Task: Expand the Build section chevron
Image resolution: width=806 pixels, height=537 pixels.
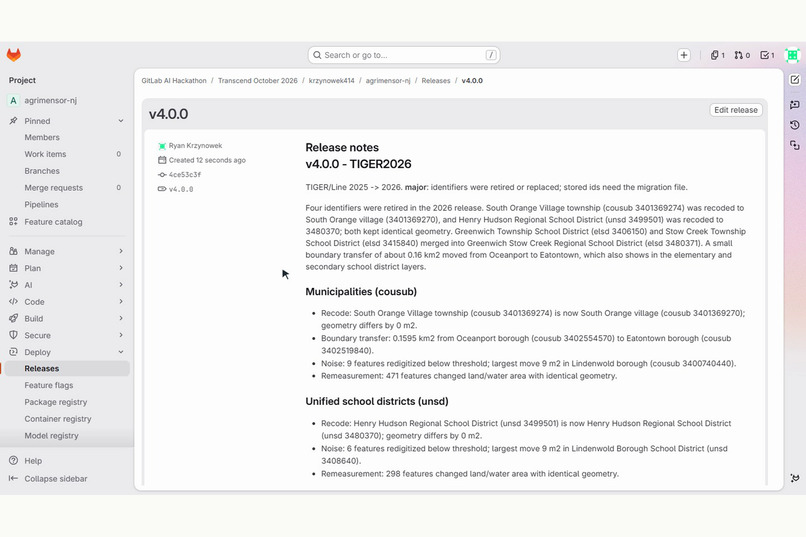Action: coord(121,318)
